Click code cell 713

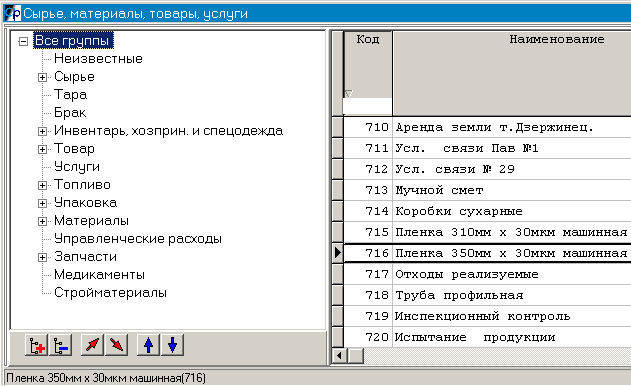368,190
